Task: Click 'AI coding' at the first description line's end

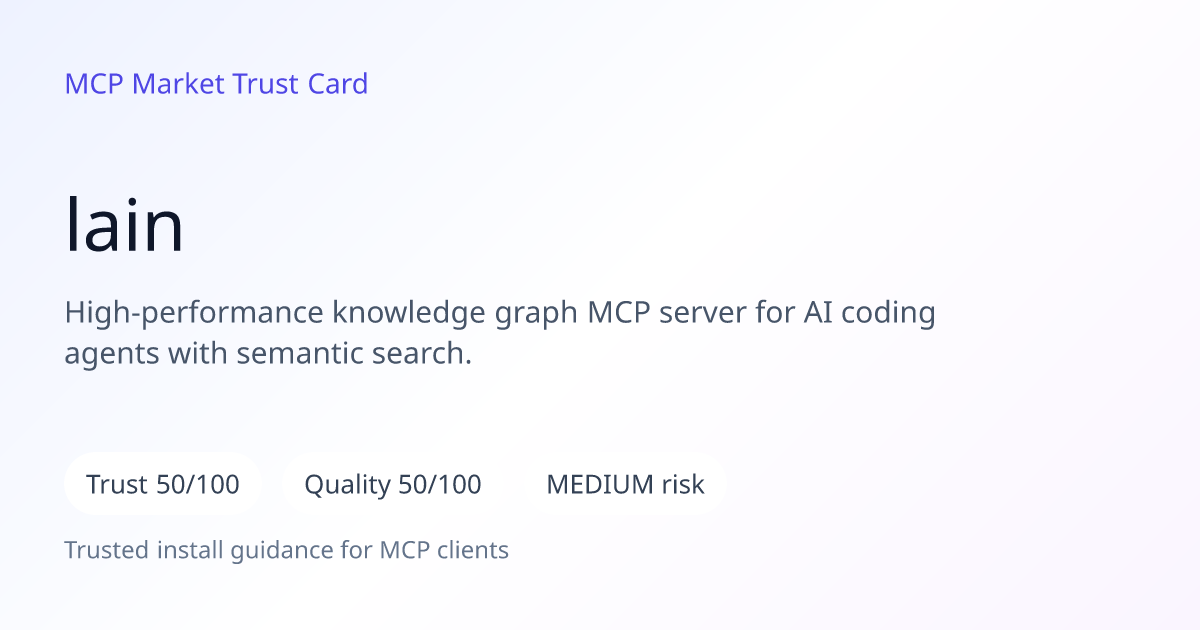Action: pyautogui.click(x=870, y=313)
